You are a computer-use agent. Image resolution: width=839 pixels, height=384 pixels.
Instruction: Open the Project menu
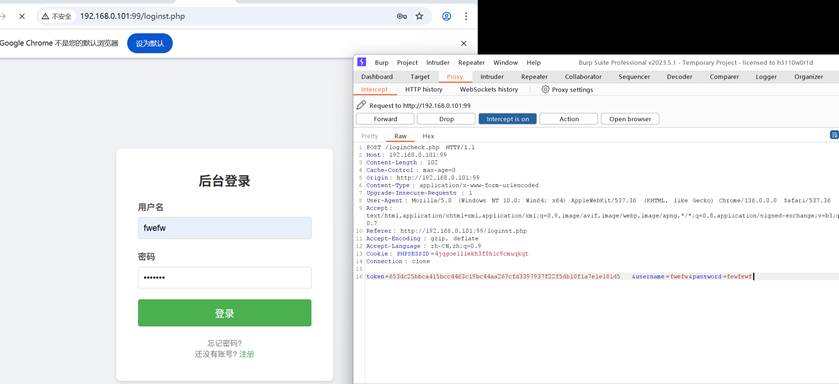407,63
